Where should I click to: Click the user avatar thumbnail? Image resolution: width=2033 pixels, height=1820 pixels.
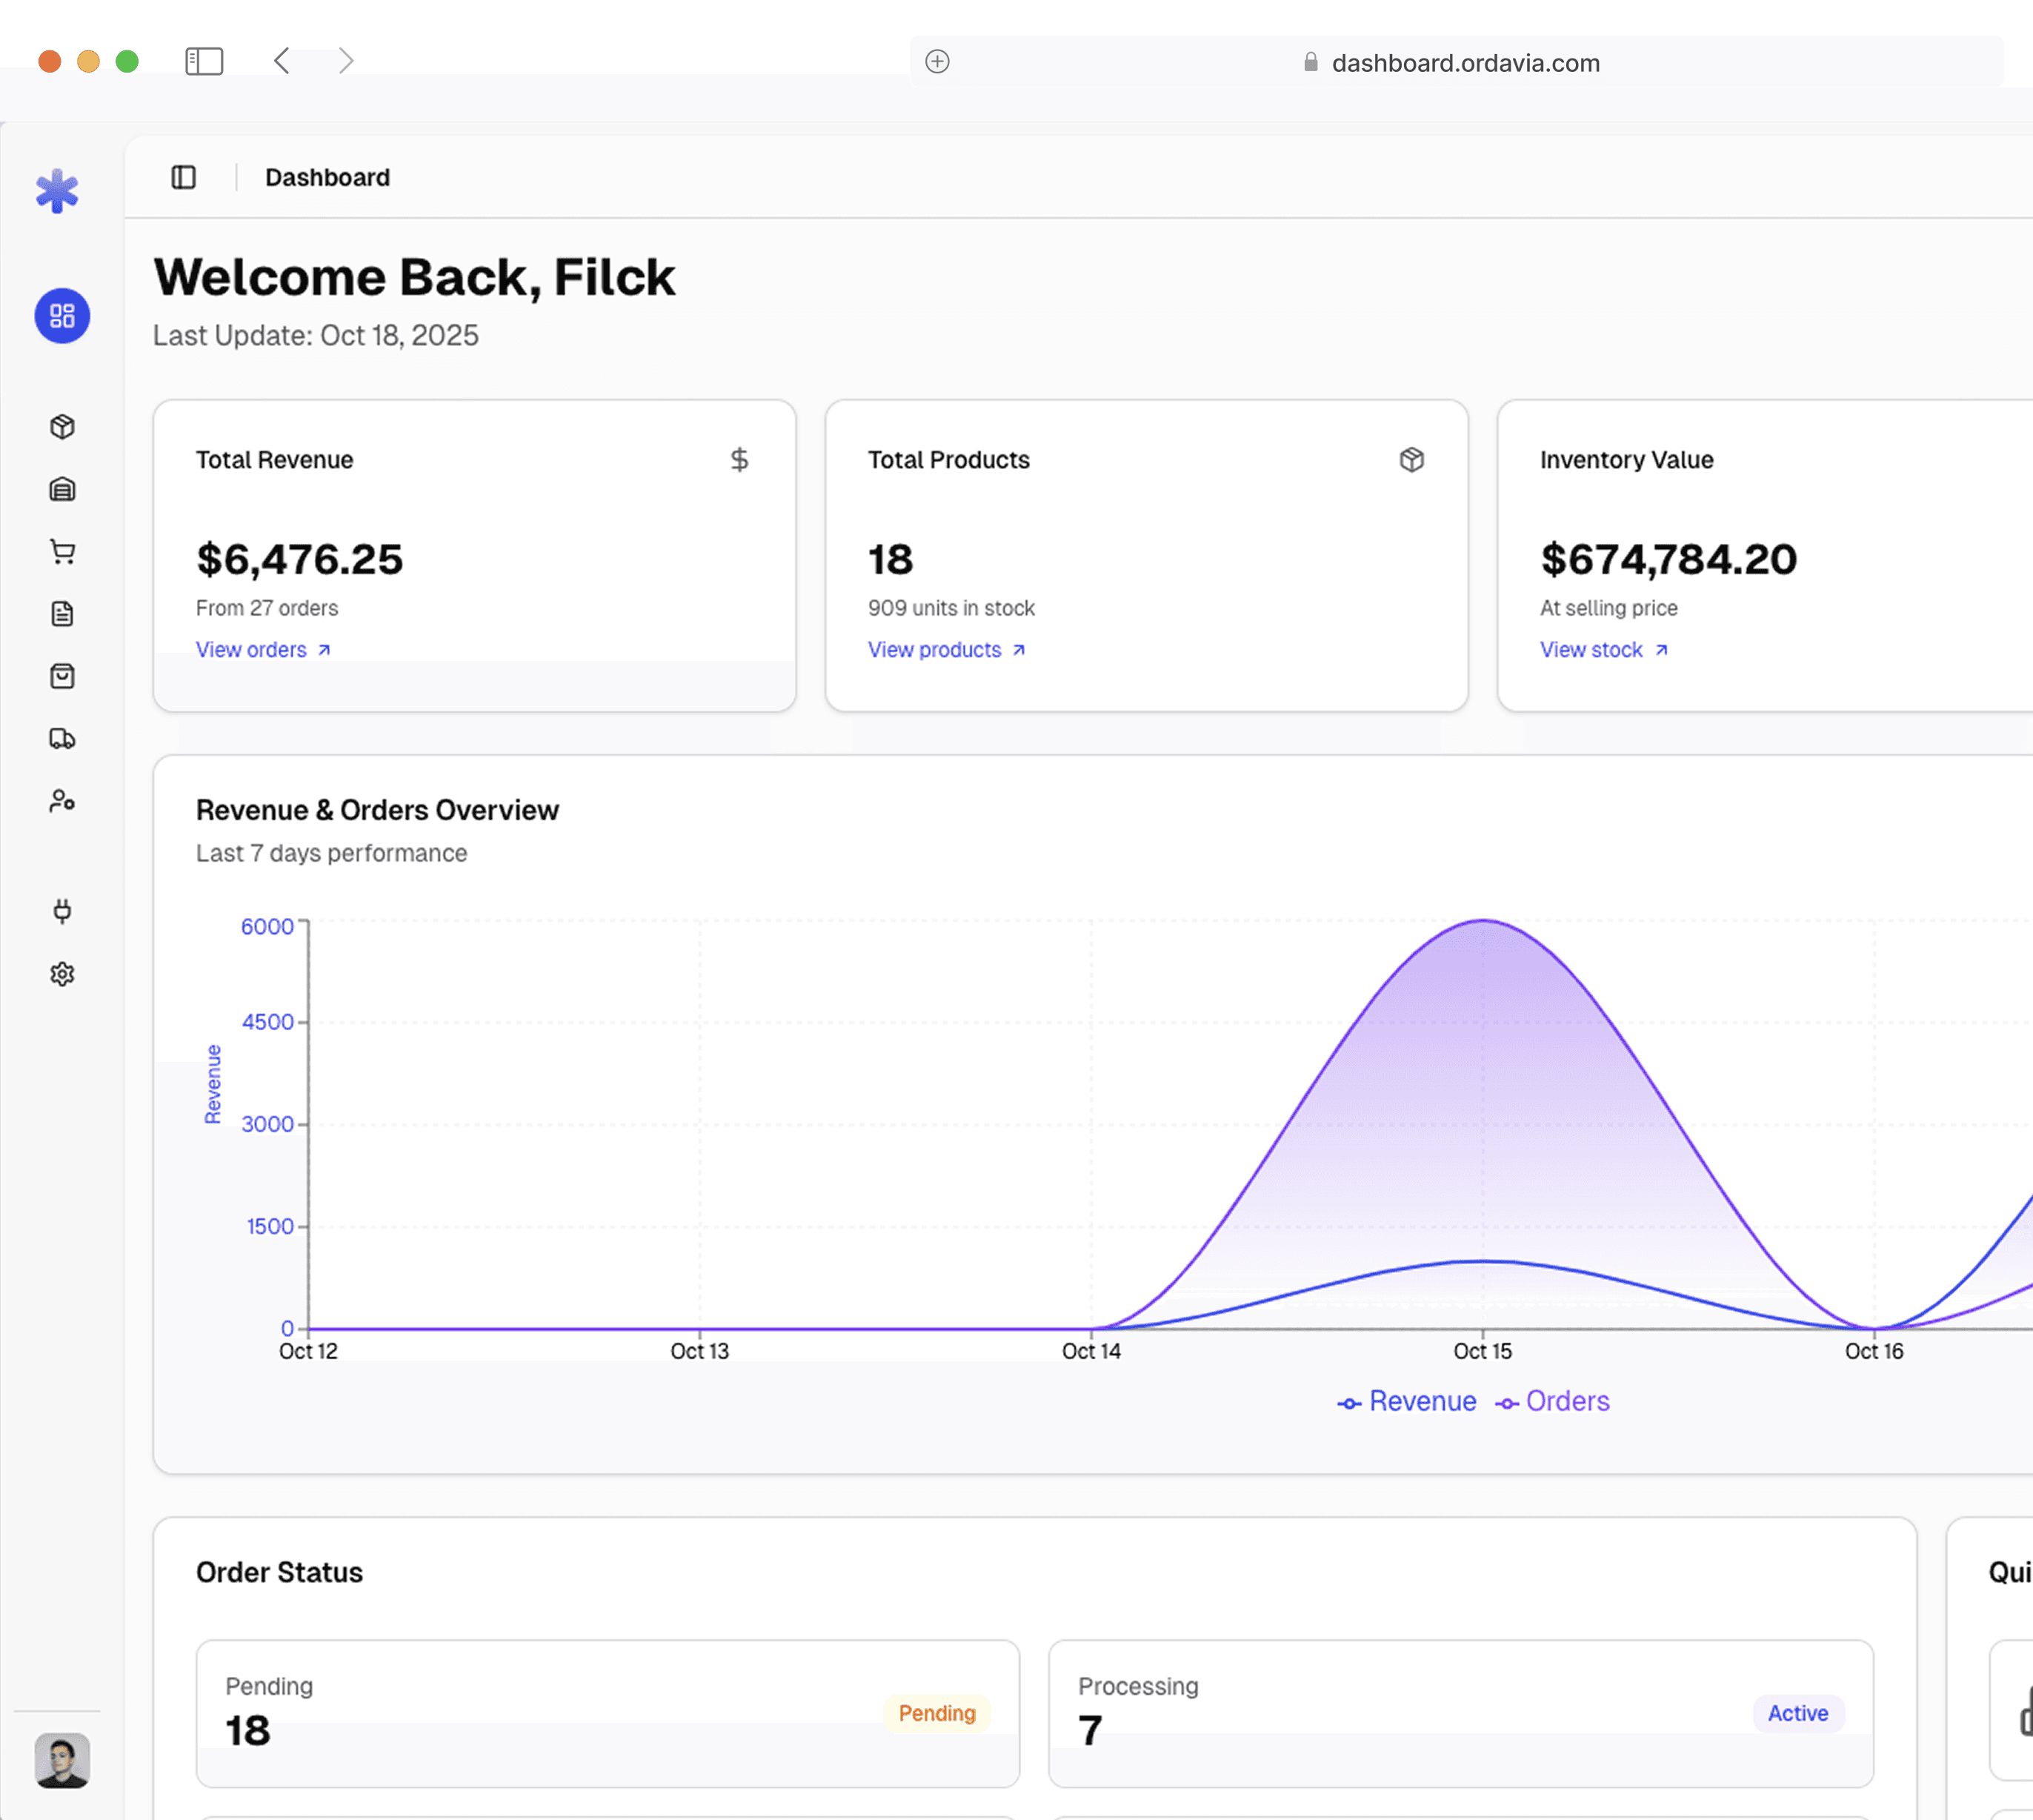pyautogui.click(x=62, y=1760)
